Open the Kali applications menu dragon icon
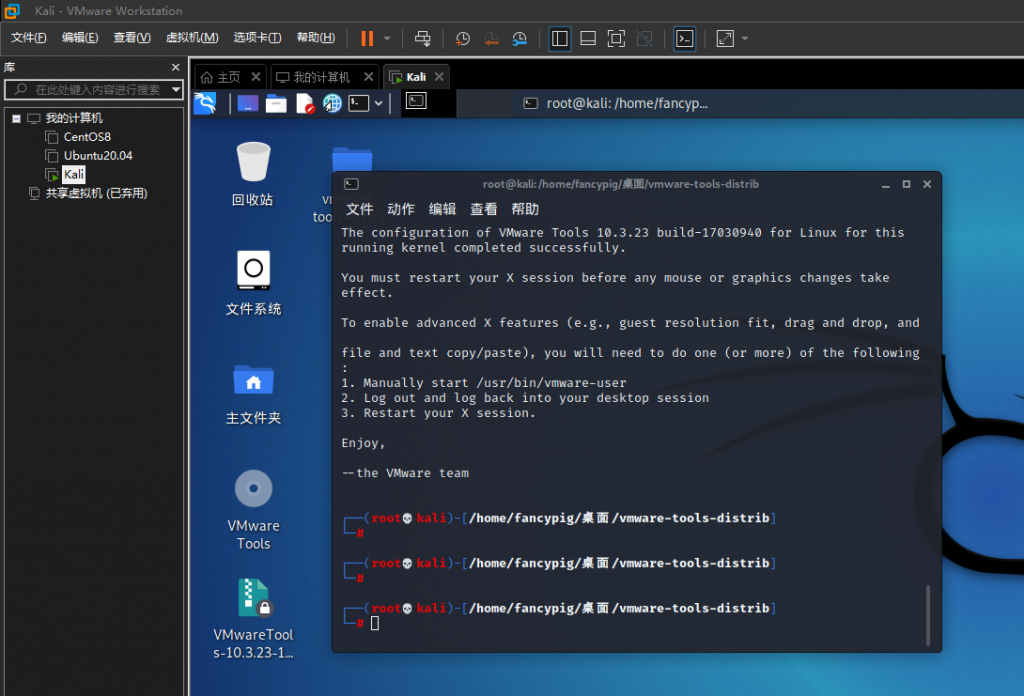Image resolution: width=1024 pixels, height=696 pixels. pos(205,103)
